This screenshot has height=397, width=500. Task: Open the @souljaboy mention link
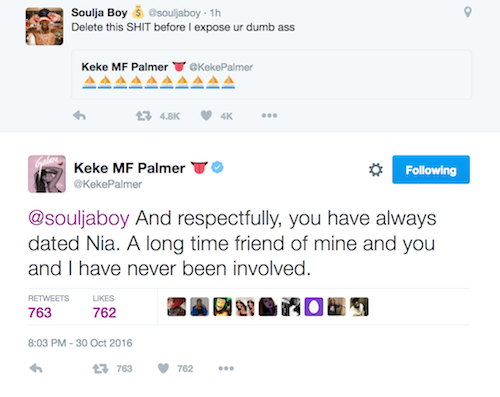pyautogui.click(x=79, y=219)
